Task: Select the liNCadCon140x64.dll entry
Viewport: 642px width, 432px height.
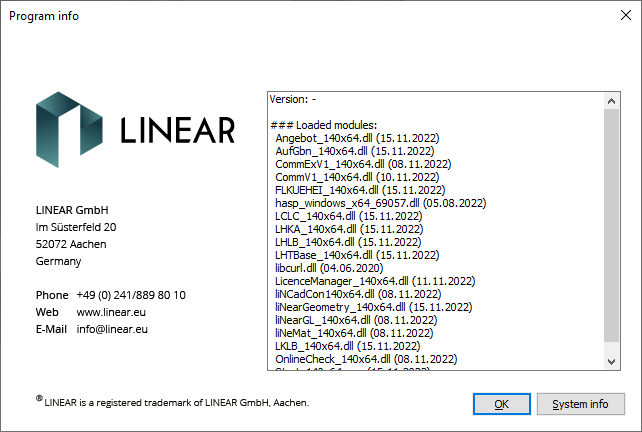Action: click(x=358, y=294)
